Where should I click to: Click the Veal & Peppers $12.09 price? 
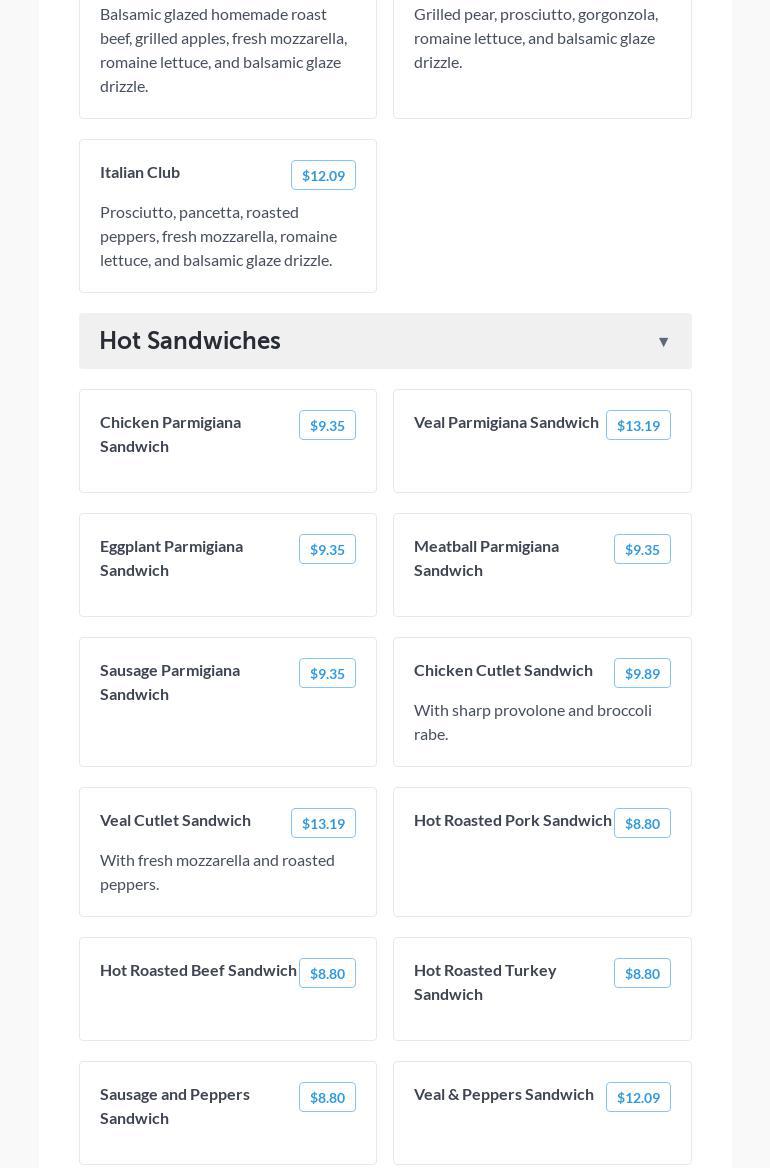coord(638,1097)
